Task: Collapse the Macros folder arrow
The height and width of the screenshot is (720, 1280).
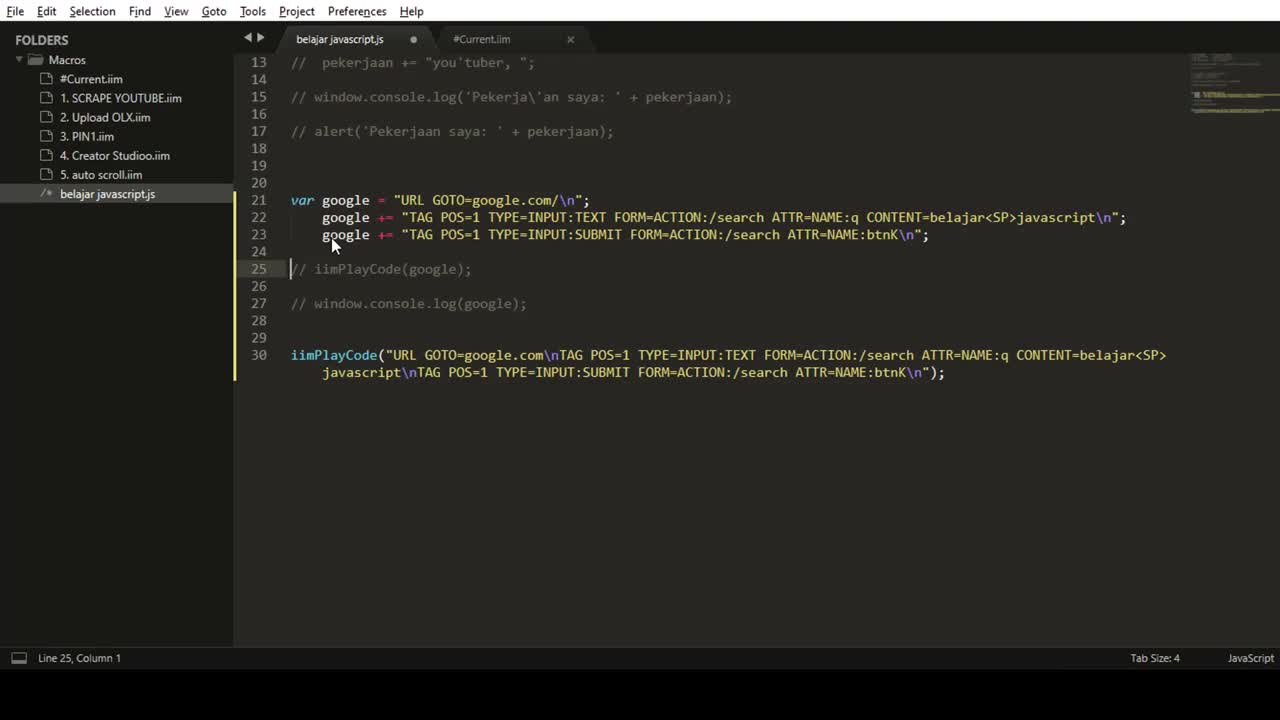Action: 20,60
